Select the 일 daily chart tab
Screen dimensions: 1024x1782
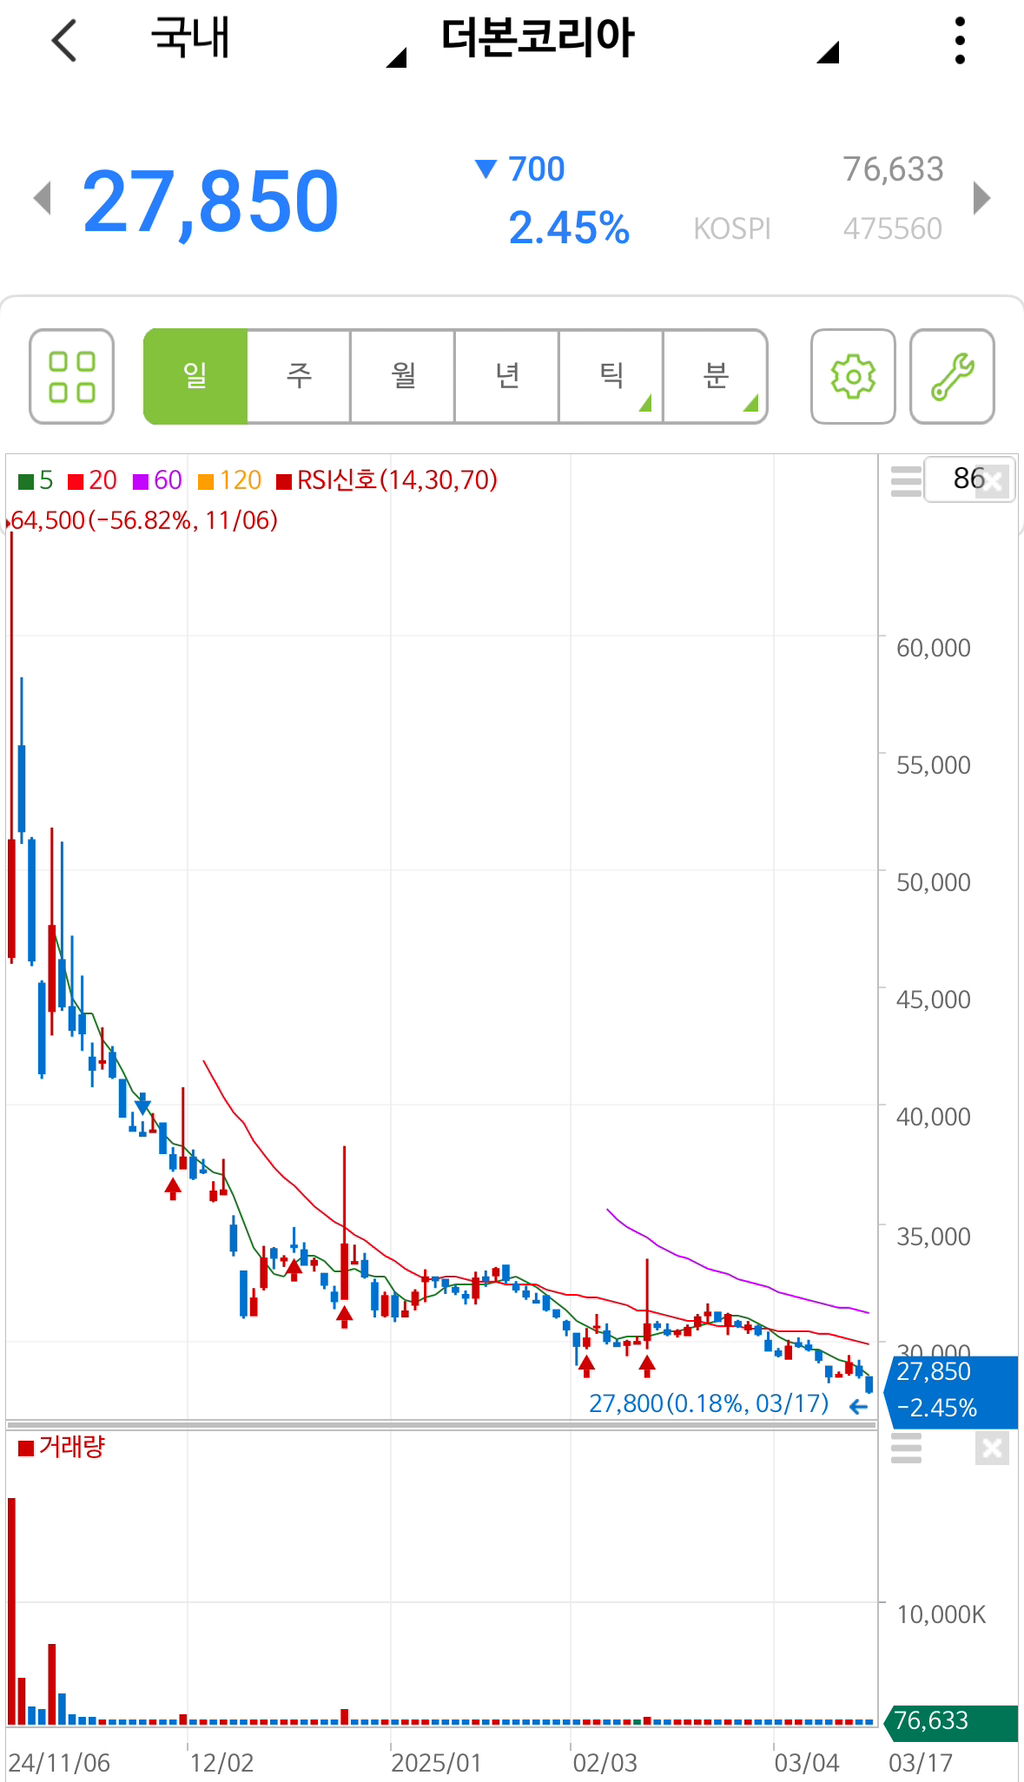[x=196, y=376]
